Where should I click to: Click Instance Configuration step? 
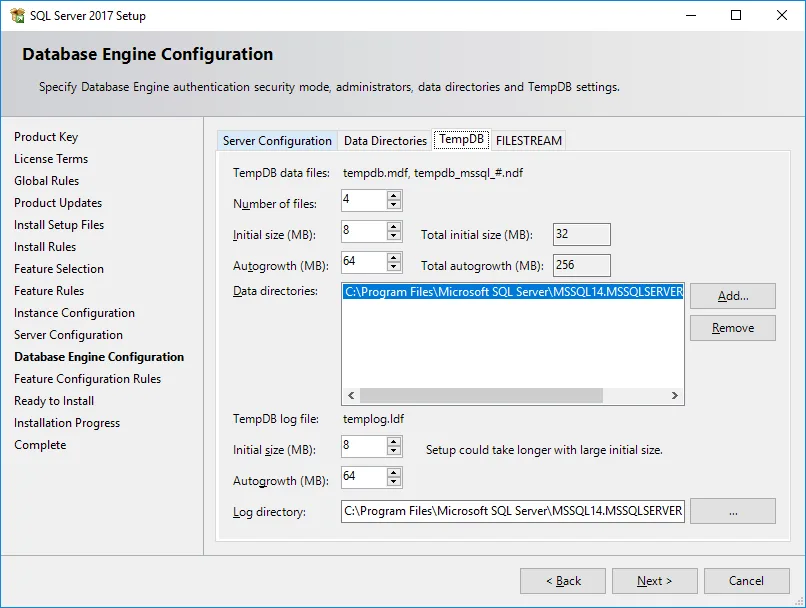click(74, 313)
